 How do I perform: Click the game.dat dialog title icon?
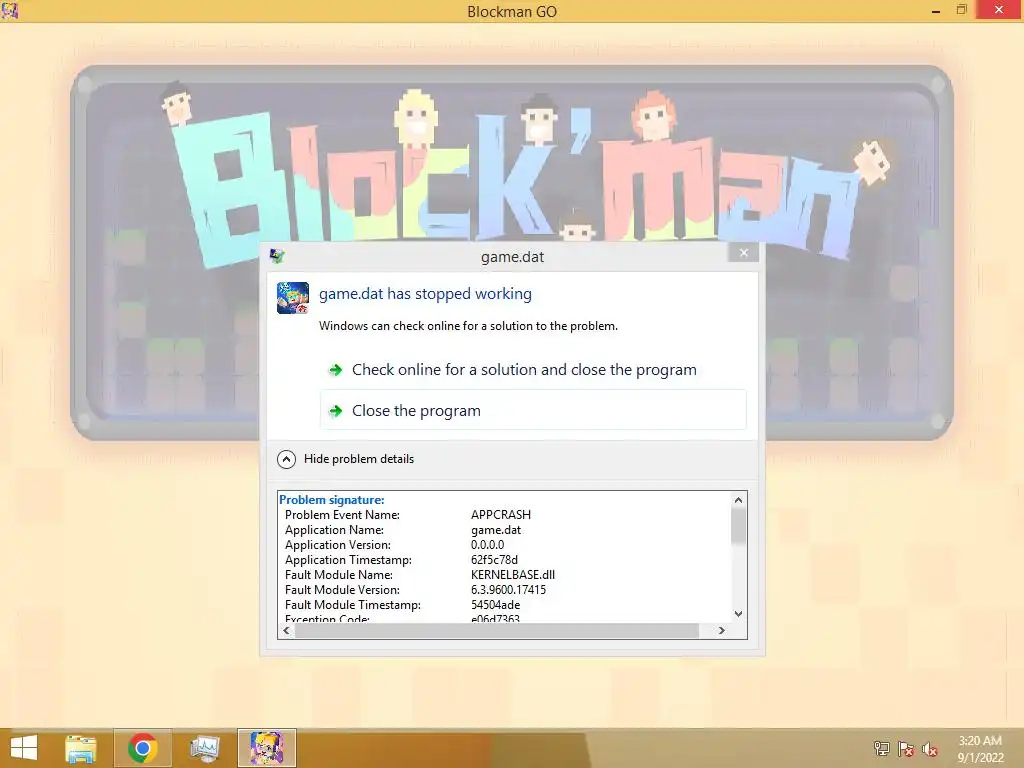[x=277, y=256]
